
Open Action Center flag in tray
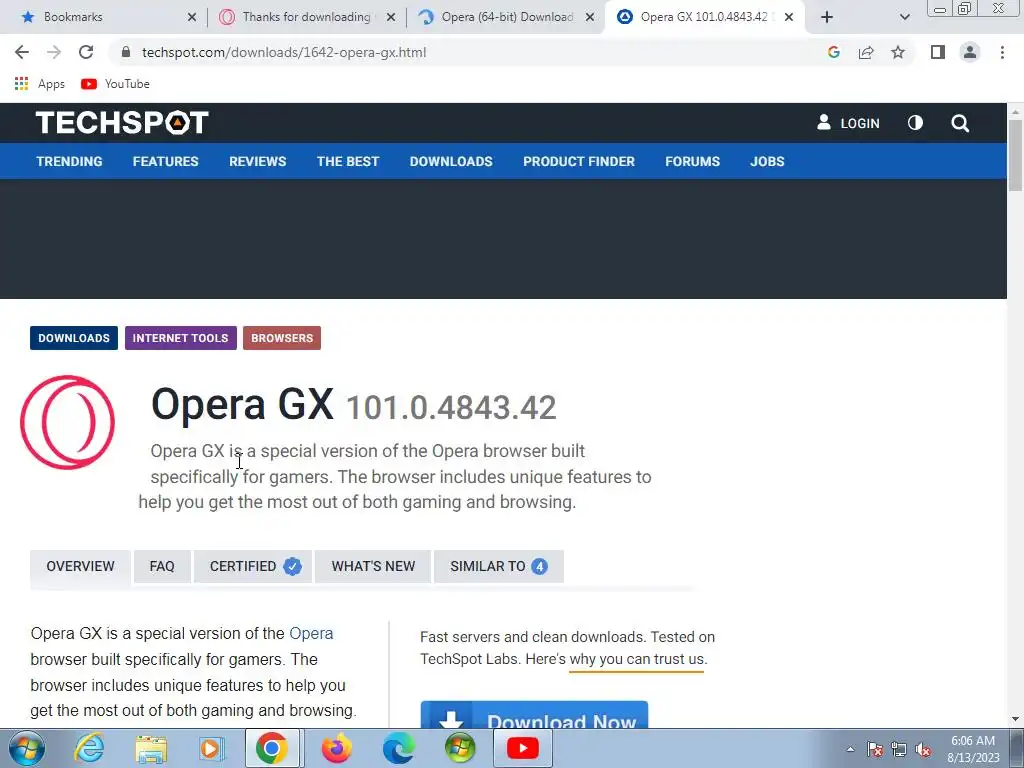875,750
